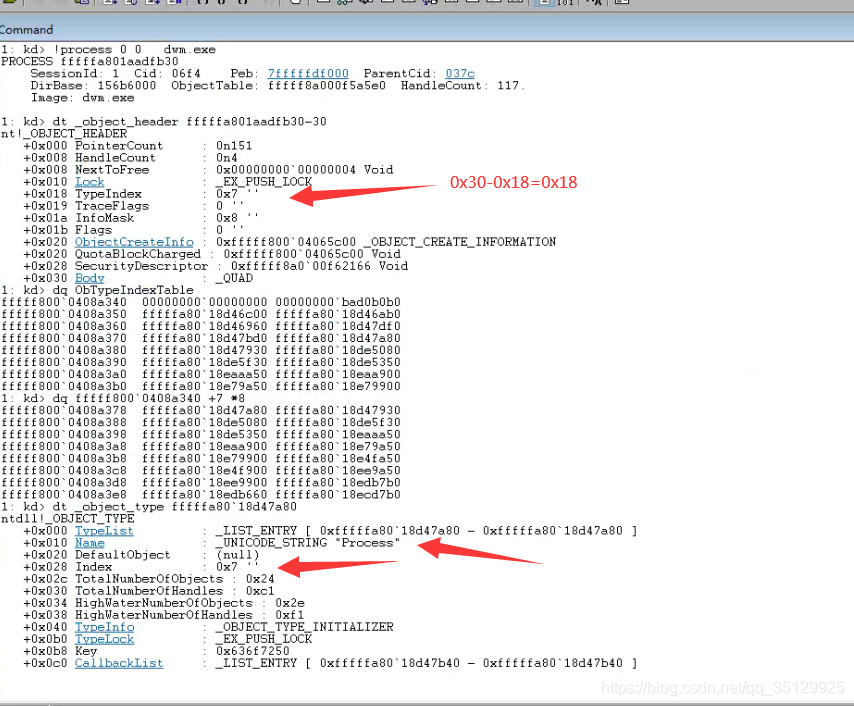Click the Command window title bar
This screenshot has width=854, height=706.
click(x=427, y=29)
